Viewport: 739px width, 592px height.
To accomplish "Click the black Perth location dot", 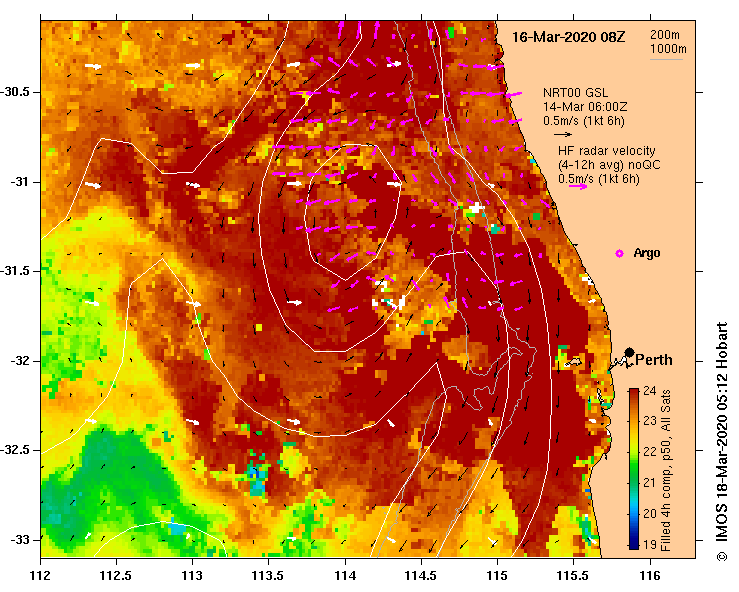I will pyautogui.click(x=629, y=352).
